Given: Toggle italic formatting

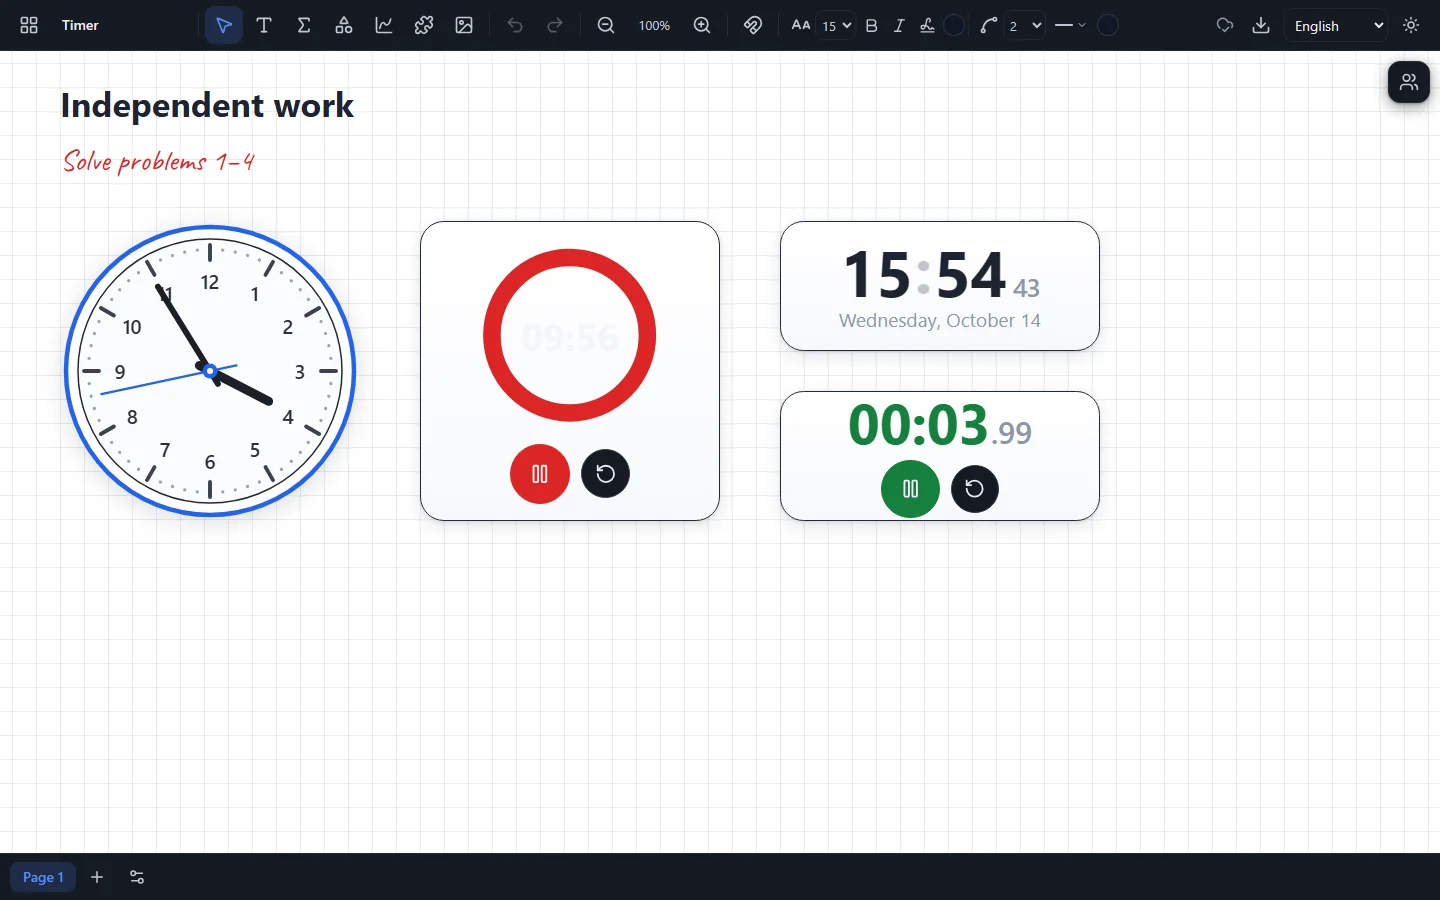Looking at the screenshot, I should click(899, 25).
